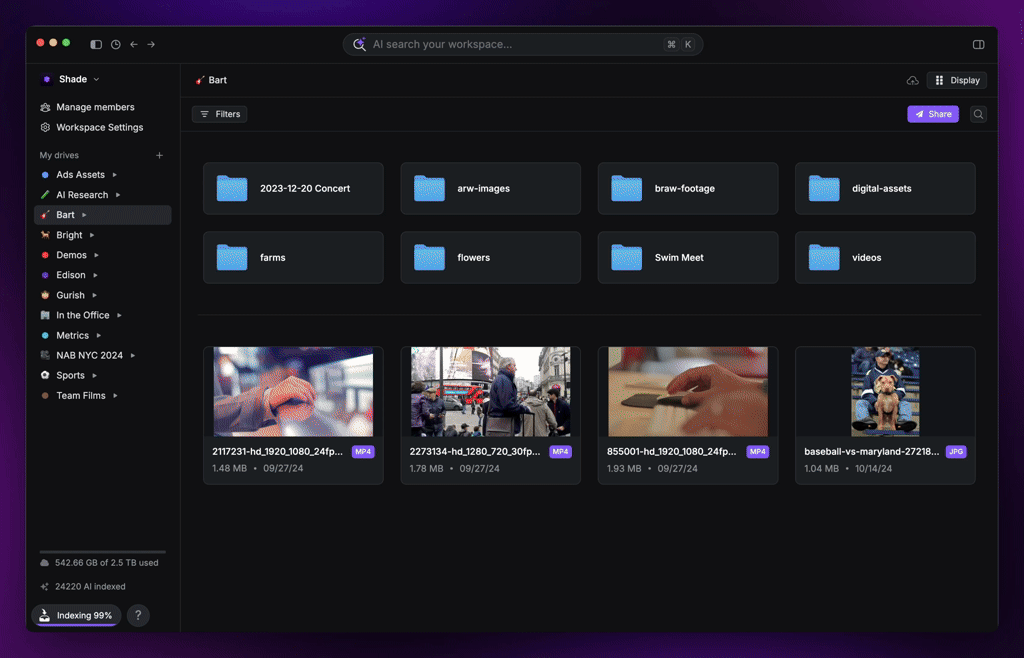This screenshot has width=1024, height=658.
Task: Open Workspace Settings gear item
Action: (99, 127)
